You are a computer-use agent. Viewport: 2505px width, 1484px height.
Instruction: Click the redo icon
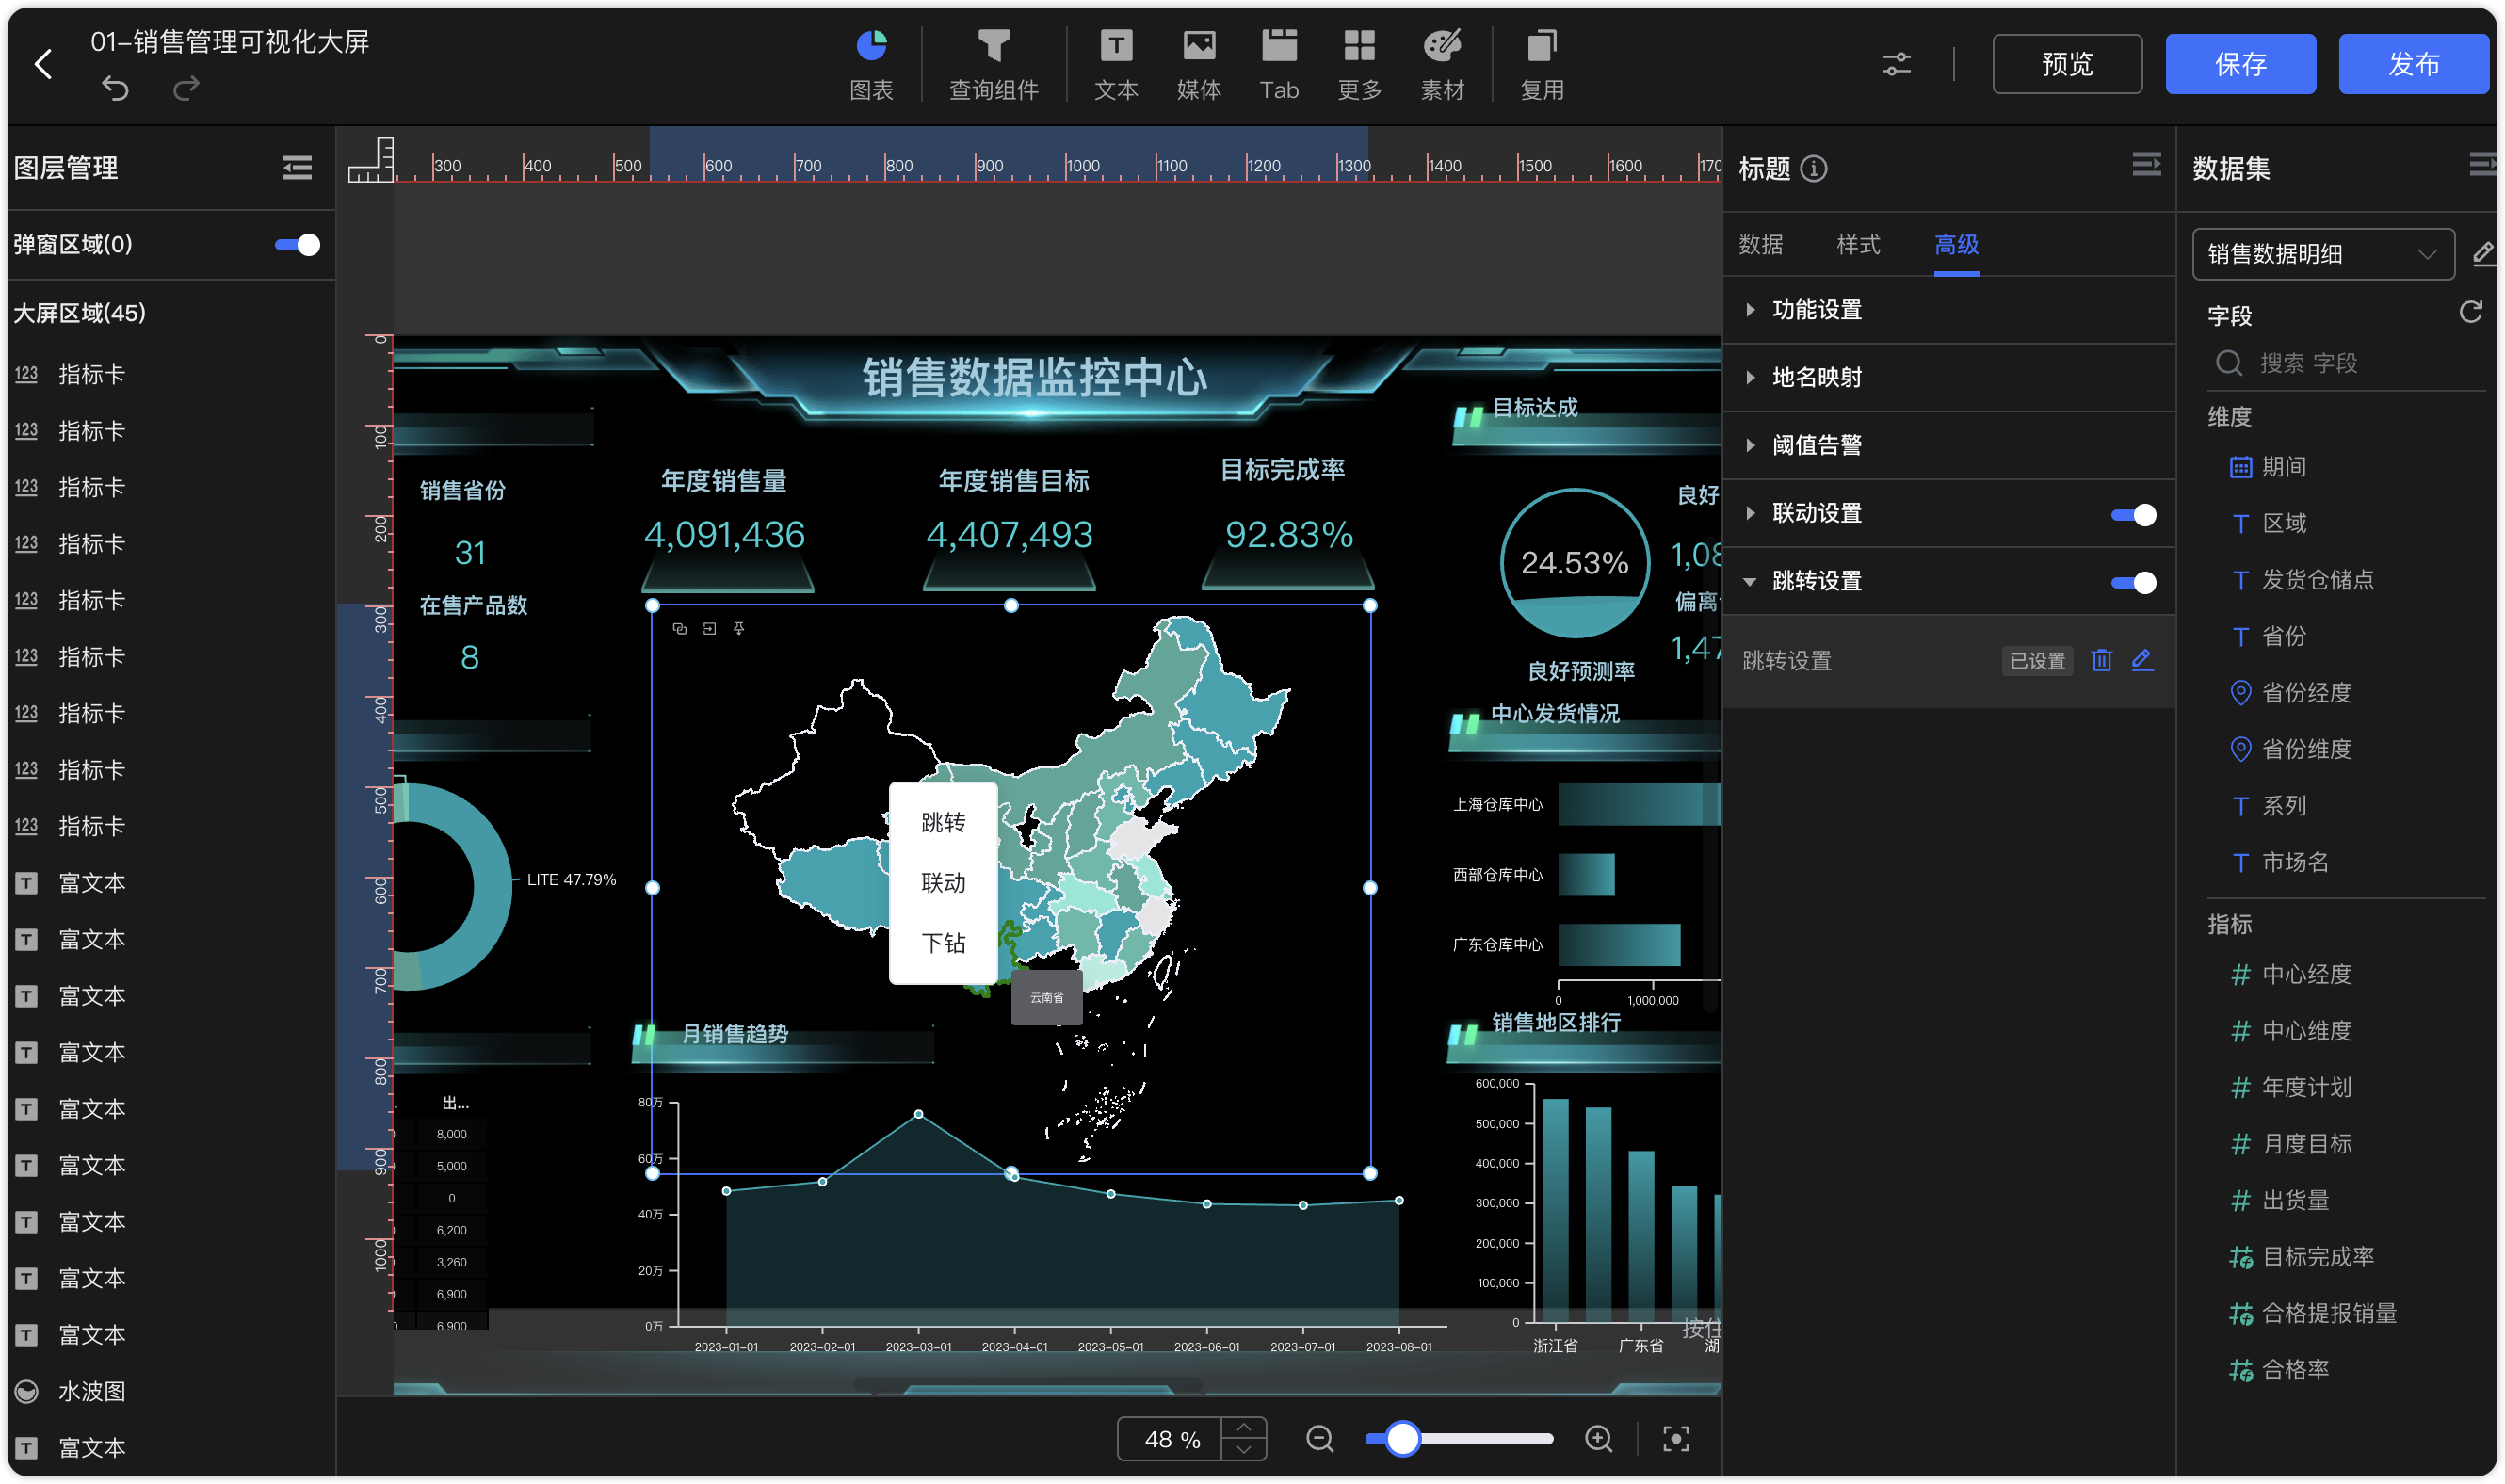186,89
